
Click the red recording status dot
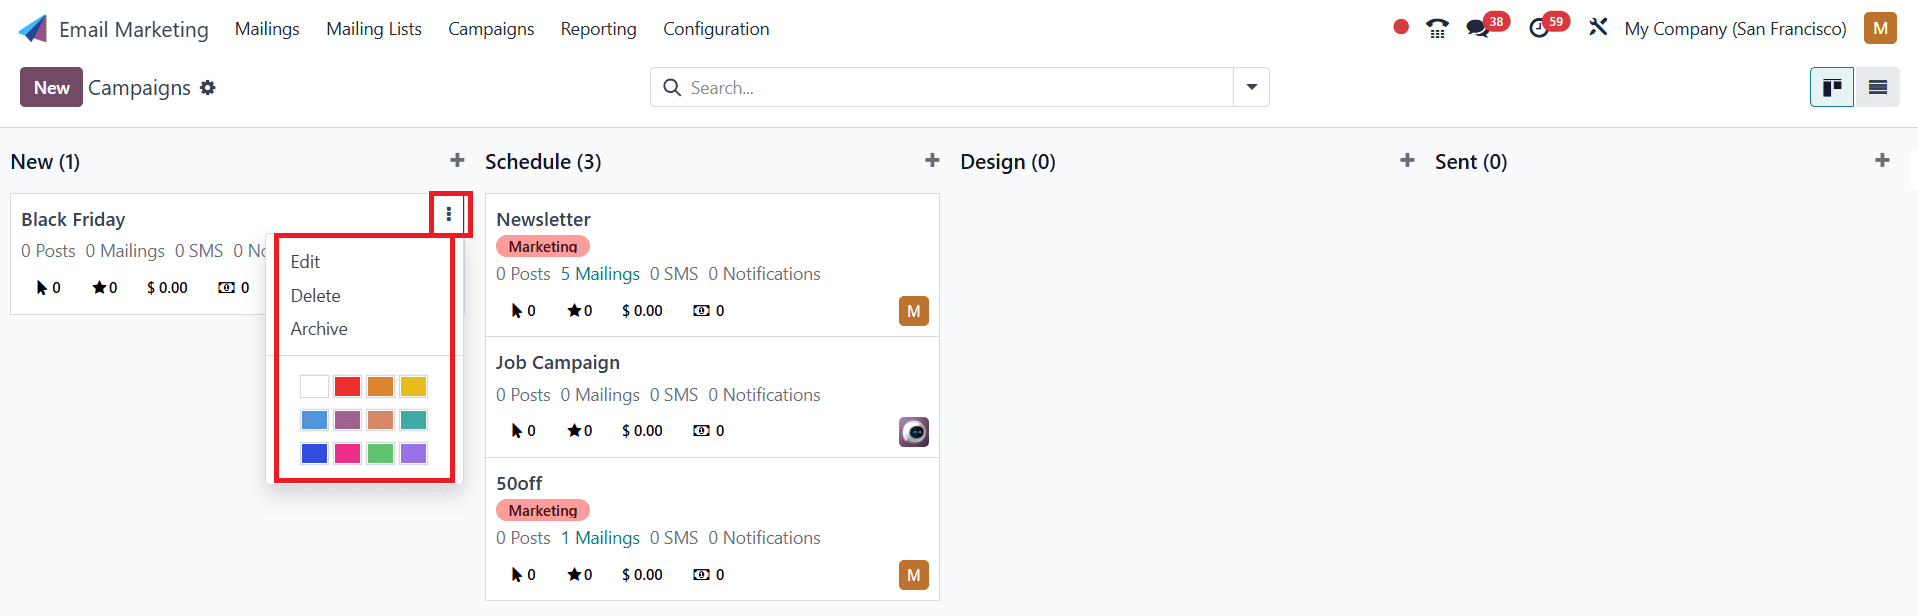click(x=1401, y=27)
